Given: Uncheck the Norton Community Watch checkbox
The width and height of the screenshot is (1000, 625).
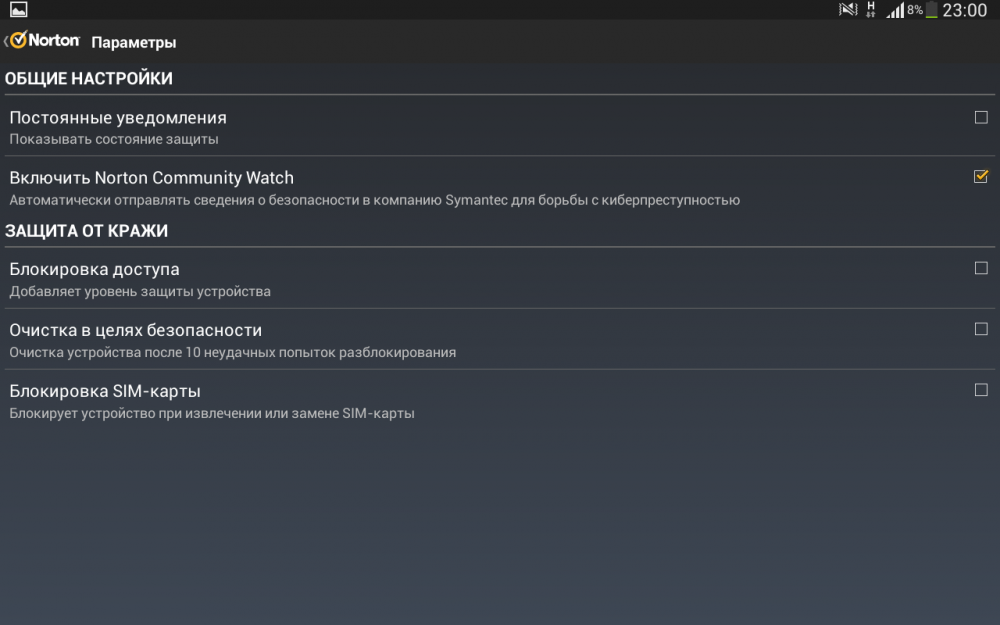Looking at the screenshot, I should click(981, 177).
